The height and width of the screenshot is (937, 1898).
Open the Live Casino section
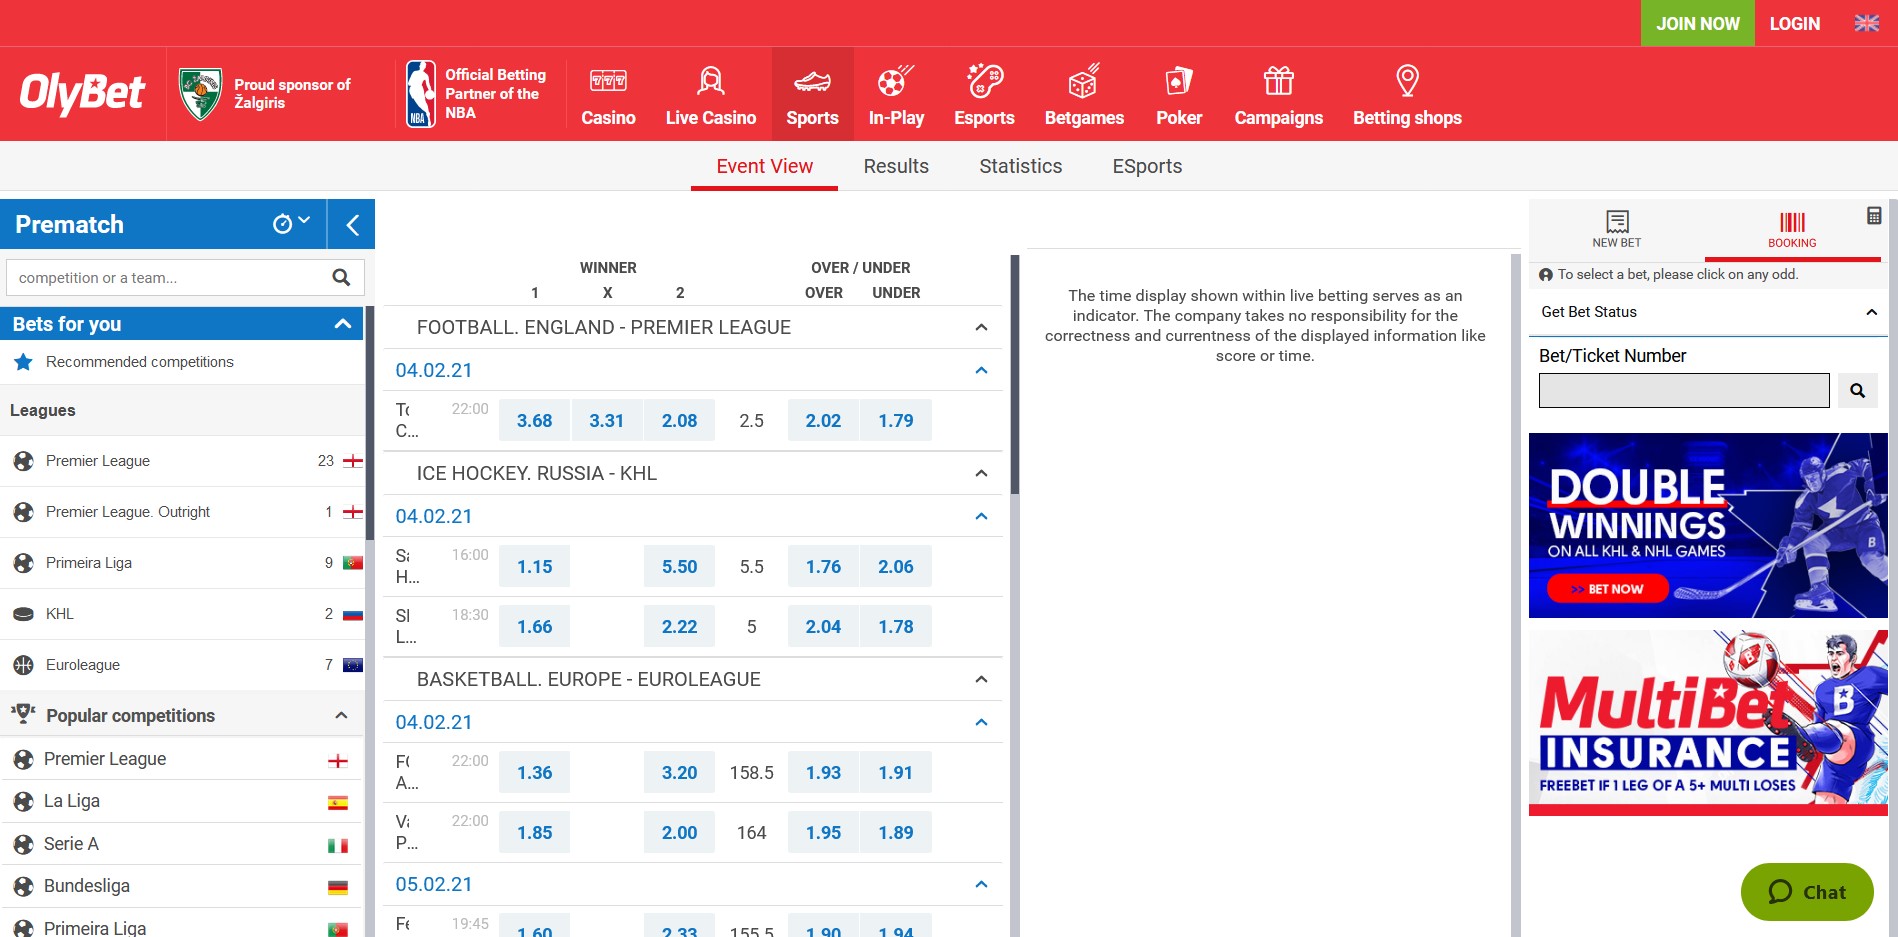(x=710, y=96)
